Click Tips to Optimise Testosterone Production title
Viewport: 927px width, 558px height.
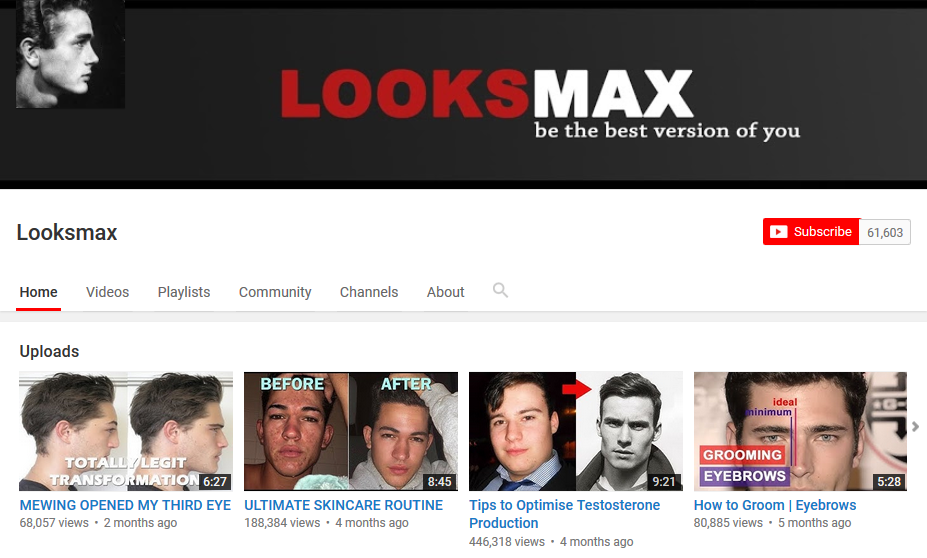(565, 514)
